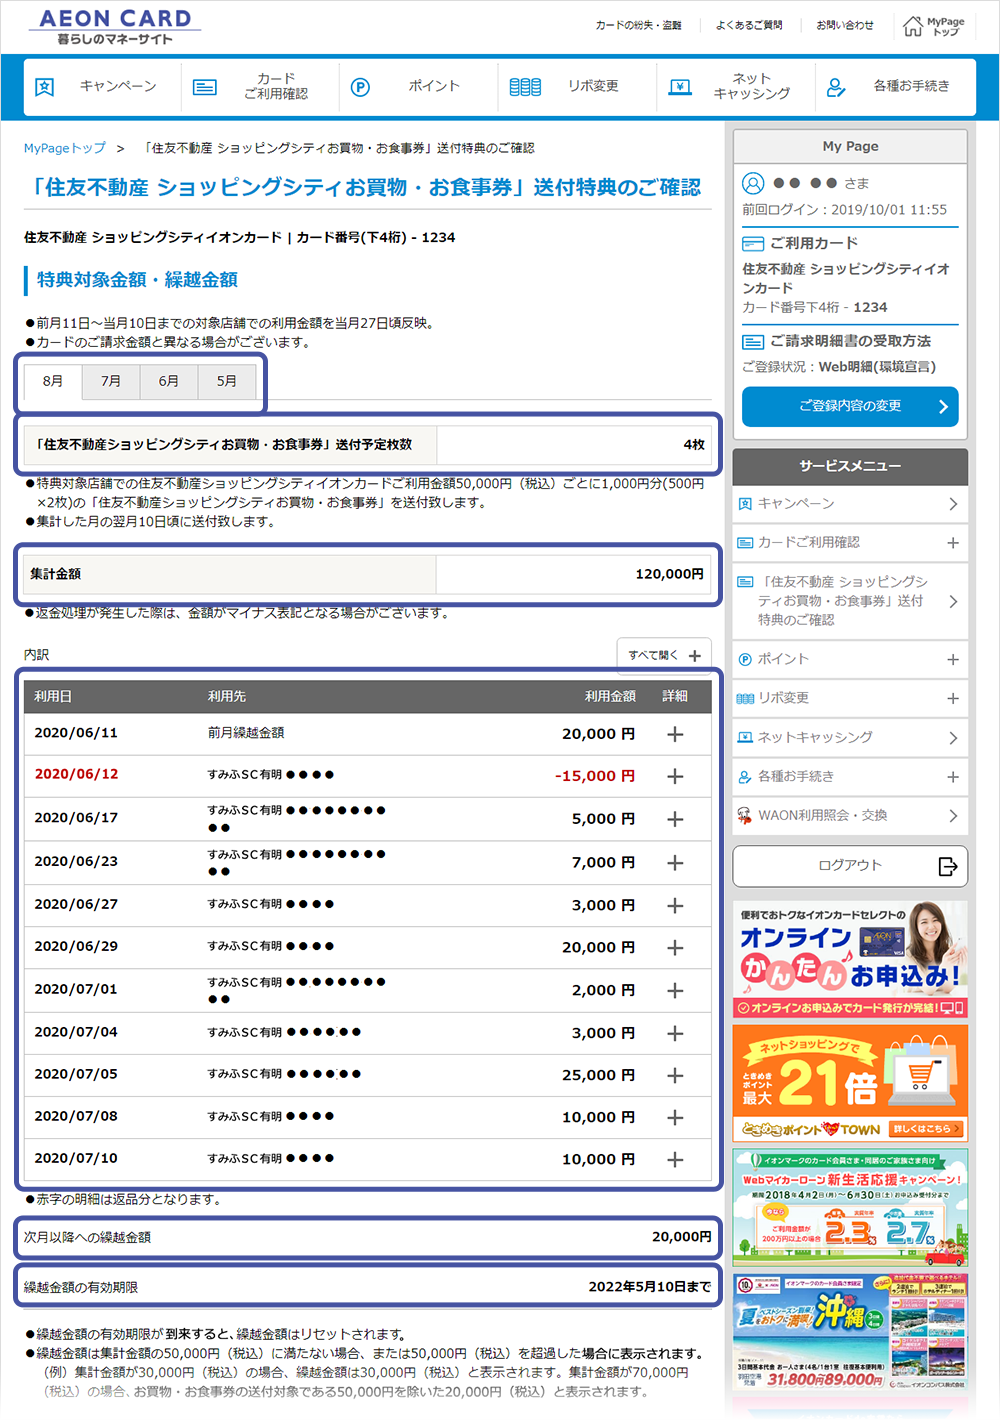Image resolution: width=1000 pixels, height=1421 pixels.
Task: Click Webマイカーローン campaign banner
Action: 850,1207
